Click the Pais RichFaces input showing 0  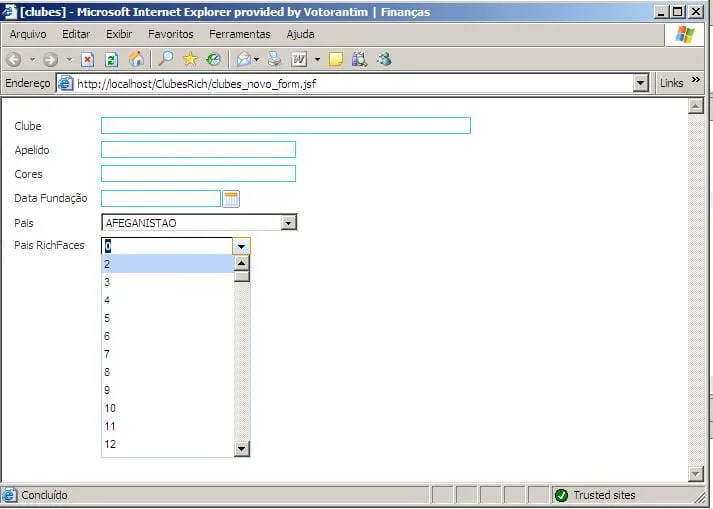[167, 246]
